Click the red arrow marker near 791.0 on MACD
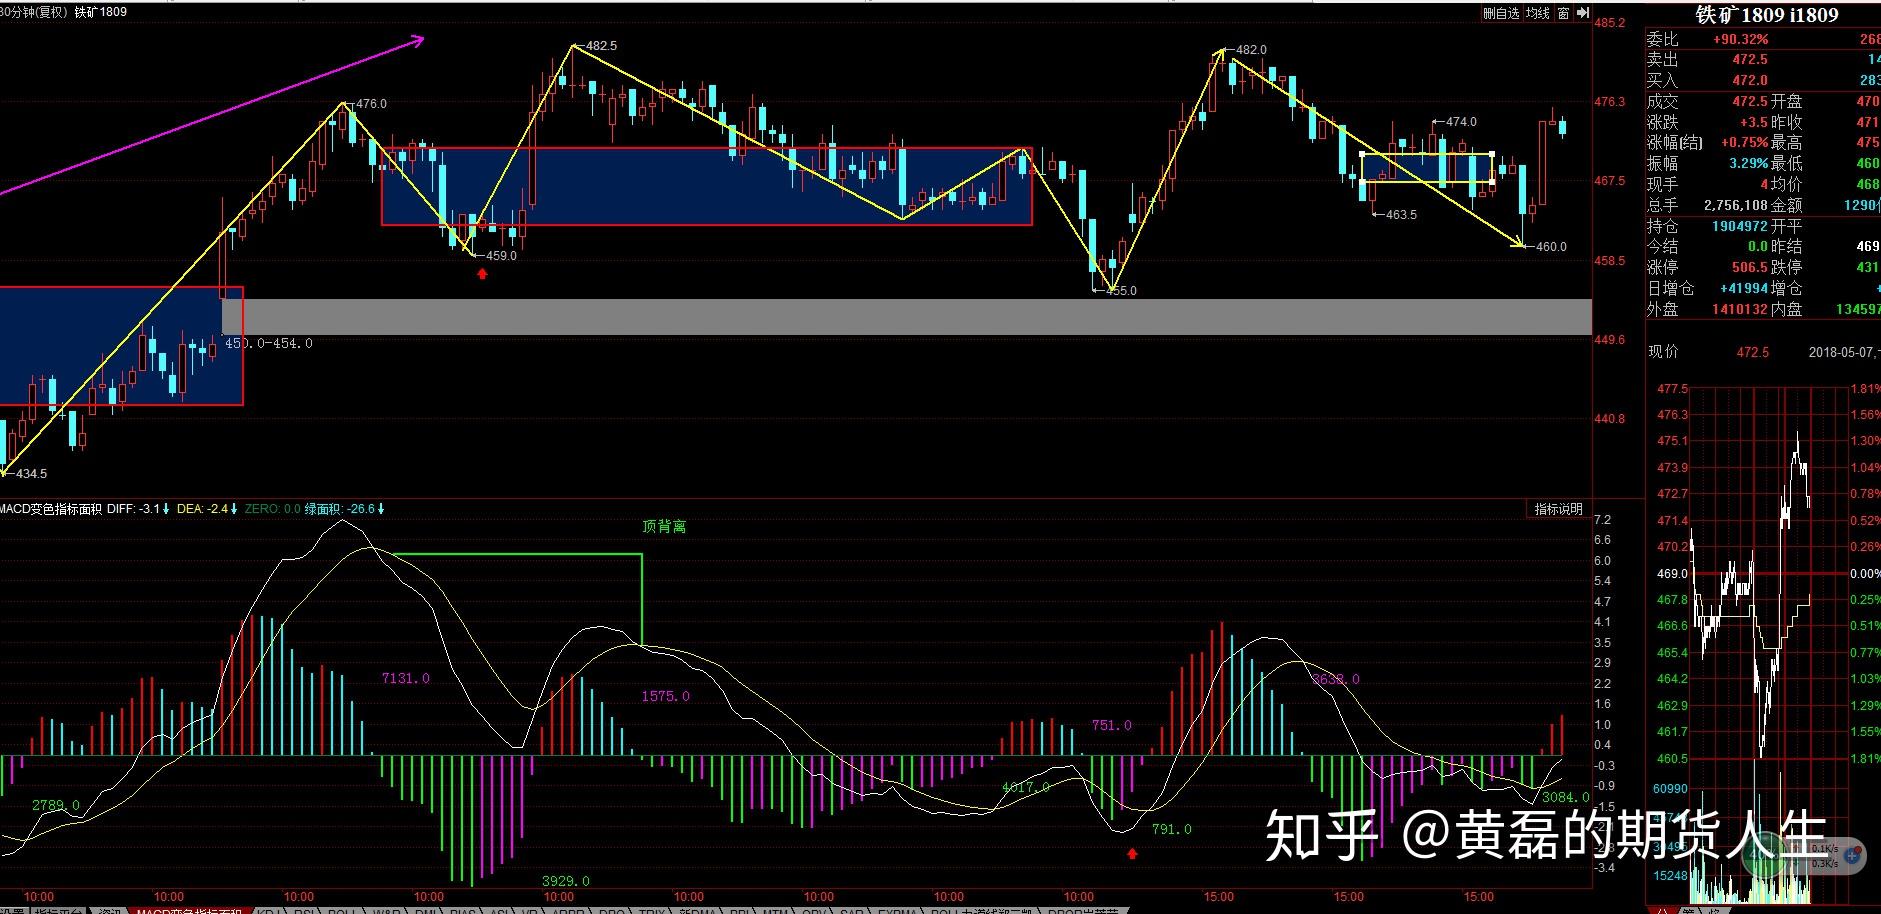The image size is (1881, 914). tap(1132, 853)
